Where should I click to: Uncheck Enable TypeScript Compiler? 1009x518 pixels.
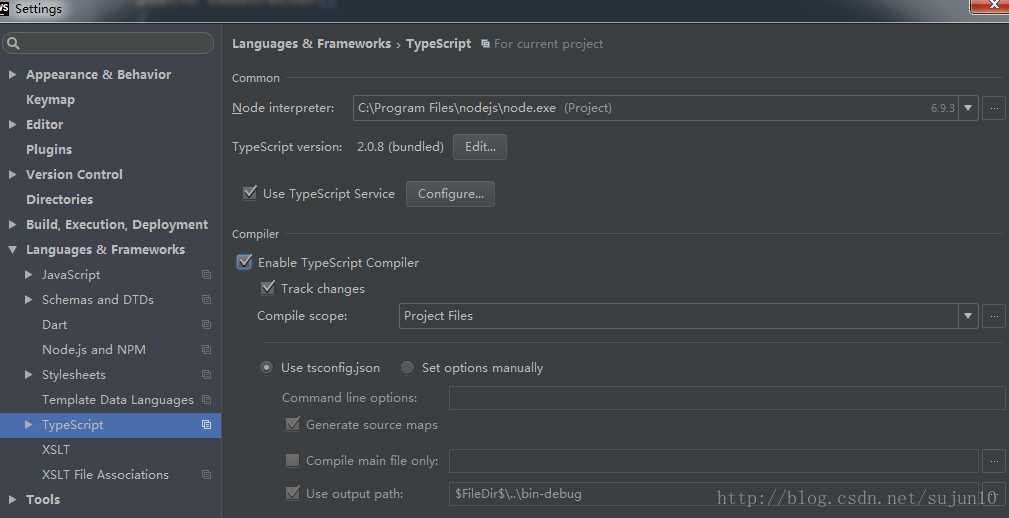point(244,262)
